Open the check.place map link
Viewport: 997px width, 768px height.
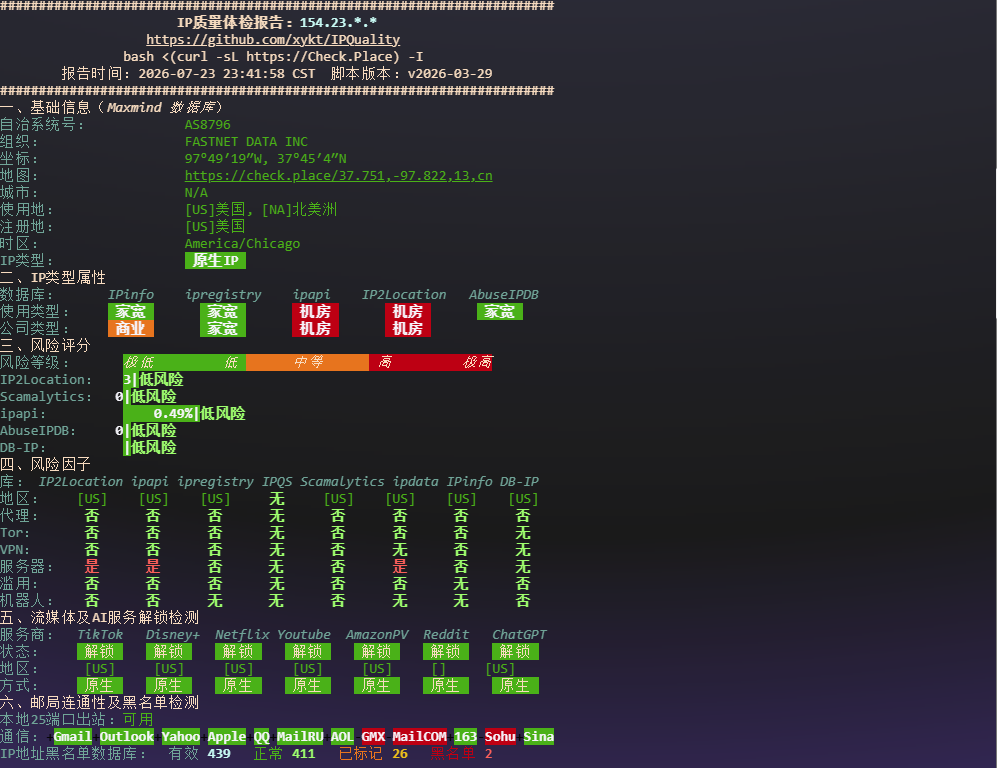[338, 175]
